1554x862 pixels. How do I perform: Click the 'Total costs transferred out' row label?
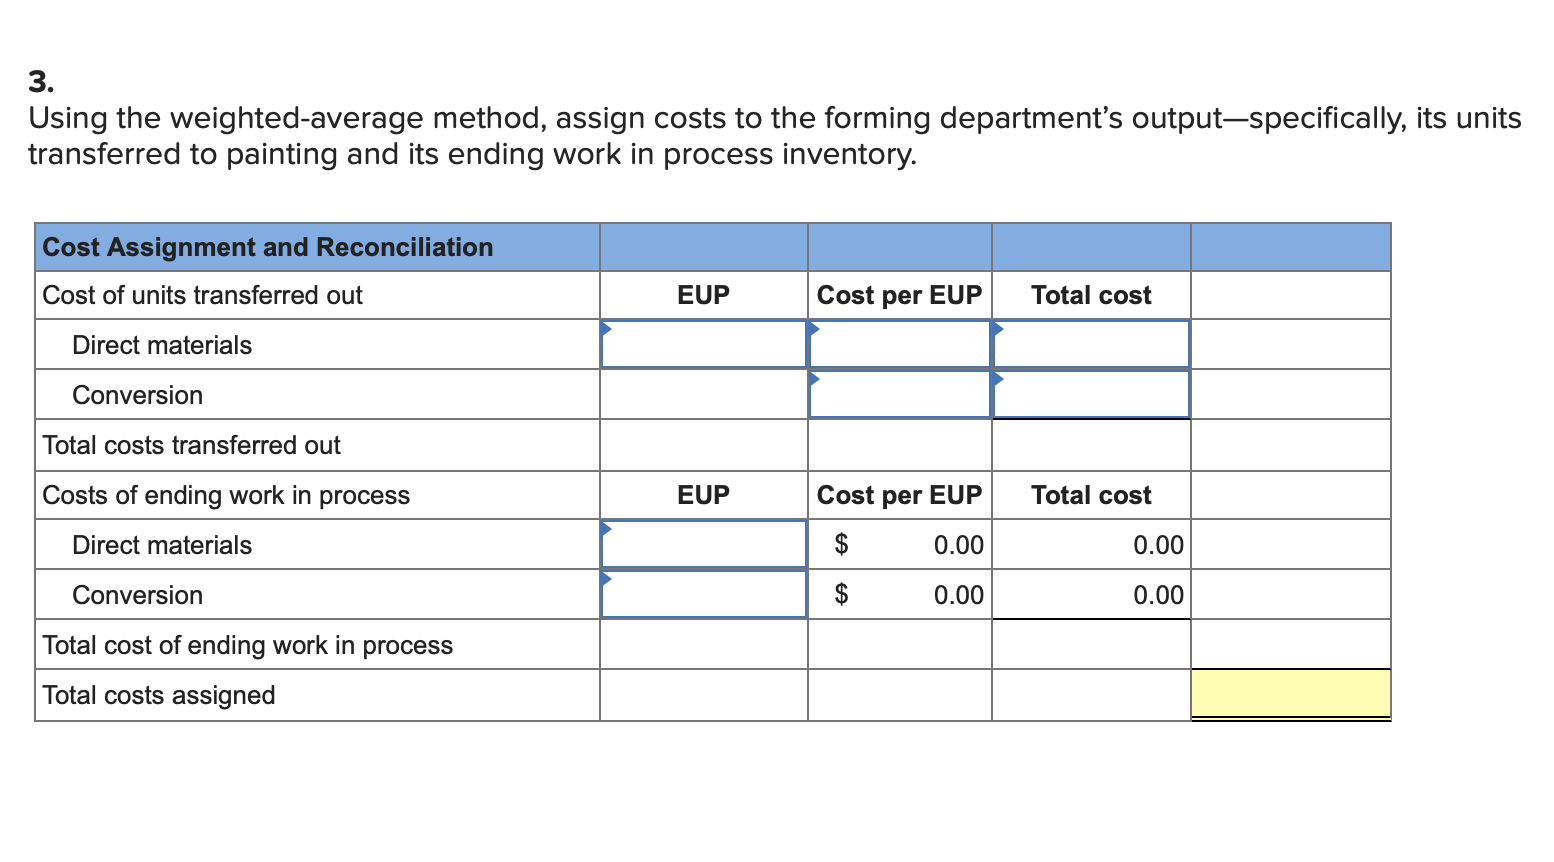(x=191, y=445)
